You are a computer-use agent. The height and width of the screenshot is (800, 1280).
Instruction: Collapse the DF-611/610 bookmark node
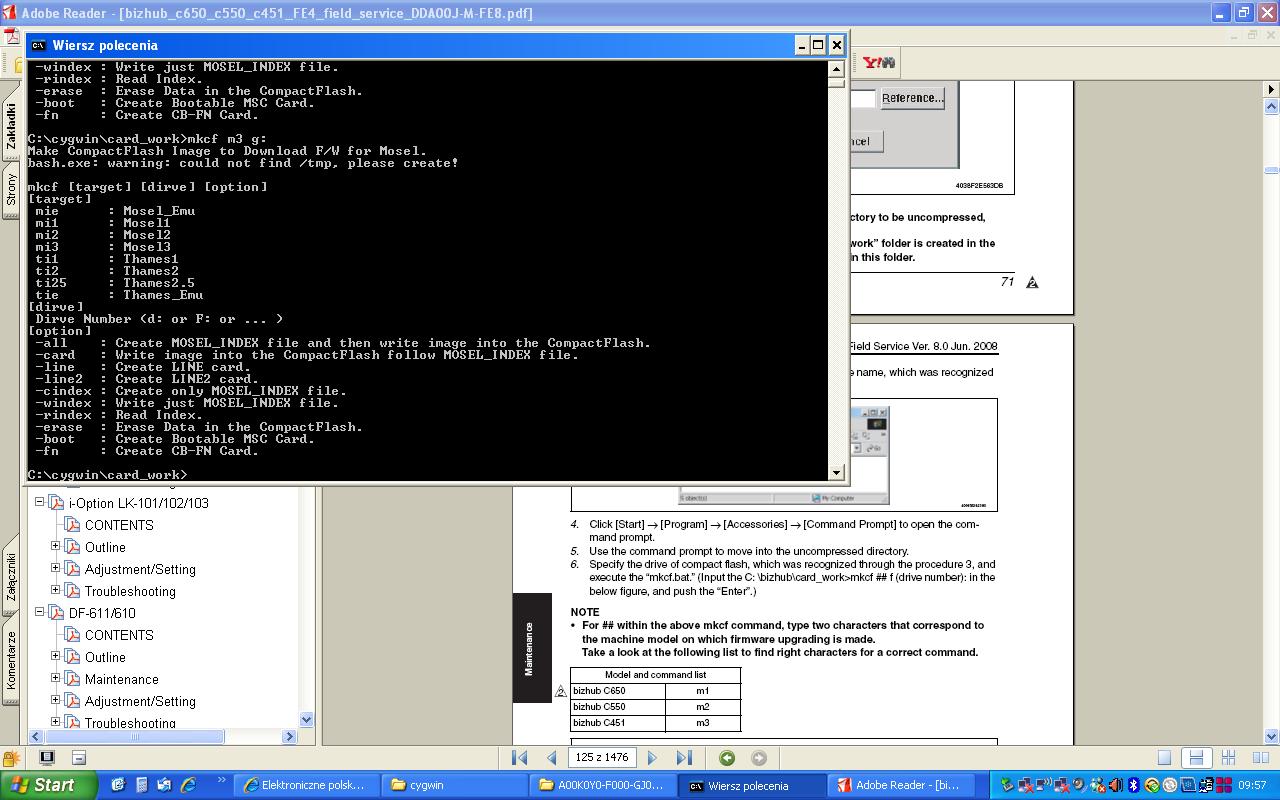click(x=40, y=613)
